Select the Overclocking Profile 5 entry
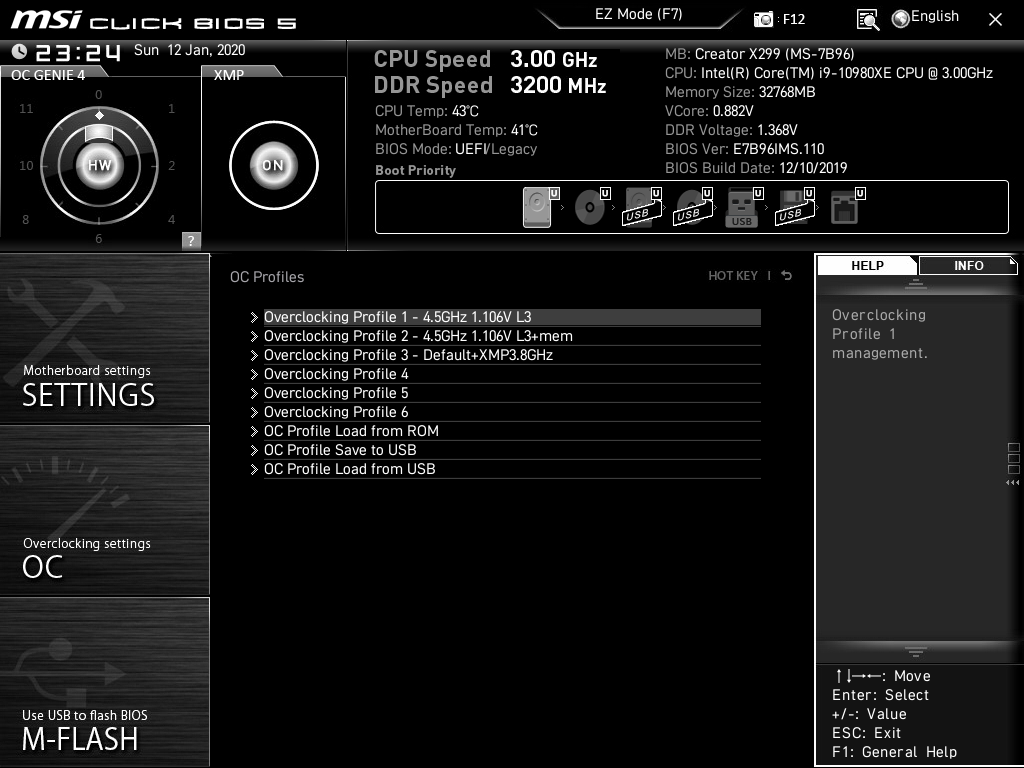This screenshot has height=768, width=1024. tap(512, 392)
